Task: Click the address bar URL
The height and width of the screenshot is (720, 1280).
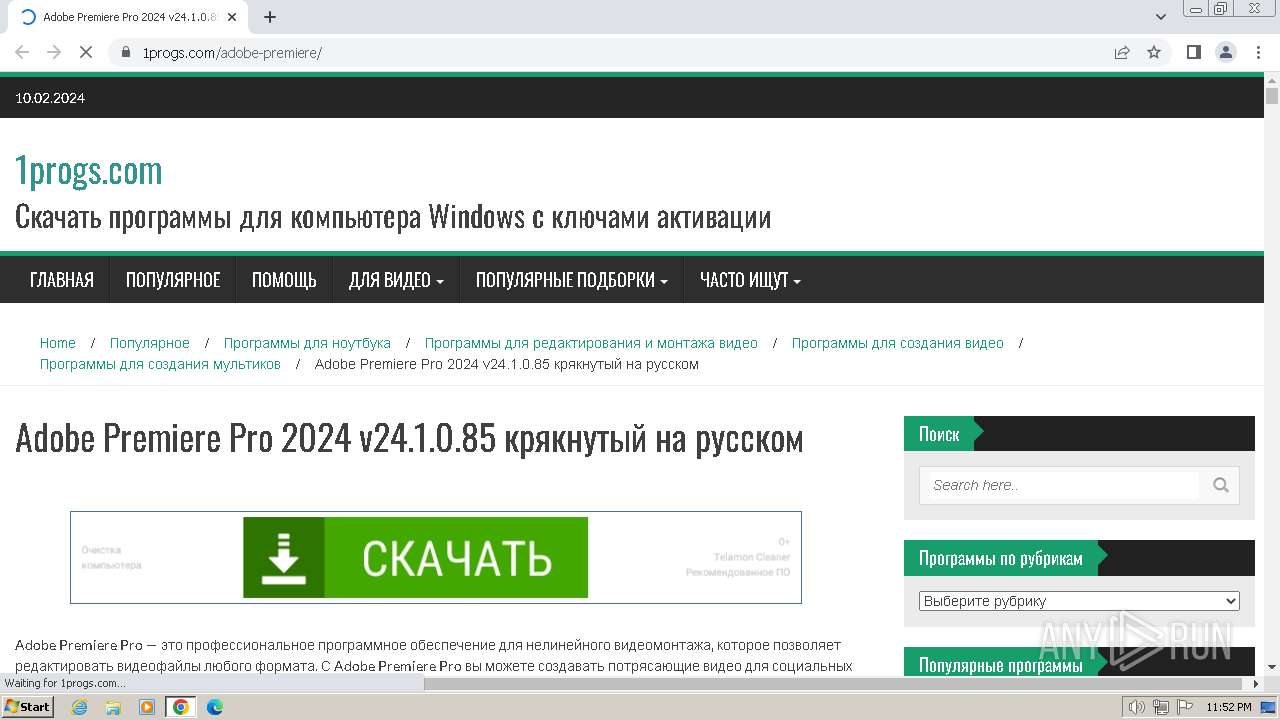Action: point(232,52)
